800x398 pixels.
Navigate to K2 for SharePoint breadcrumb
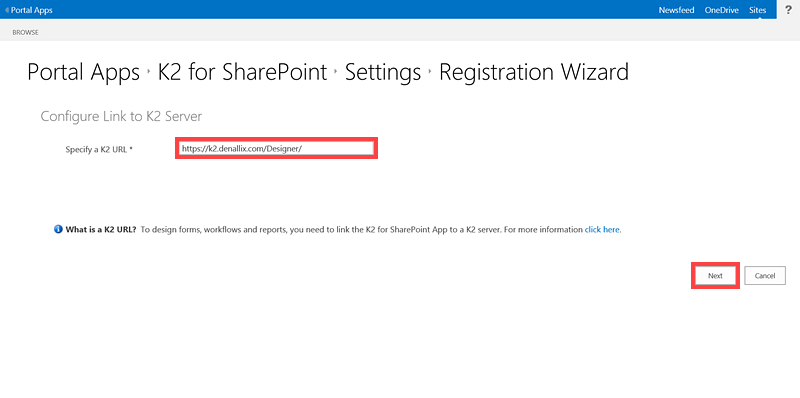242,72
